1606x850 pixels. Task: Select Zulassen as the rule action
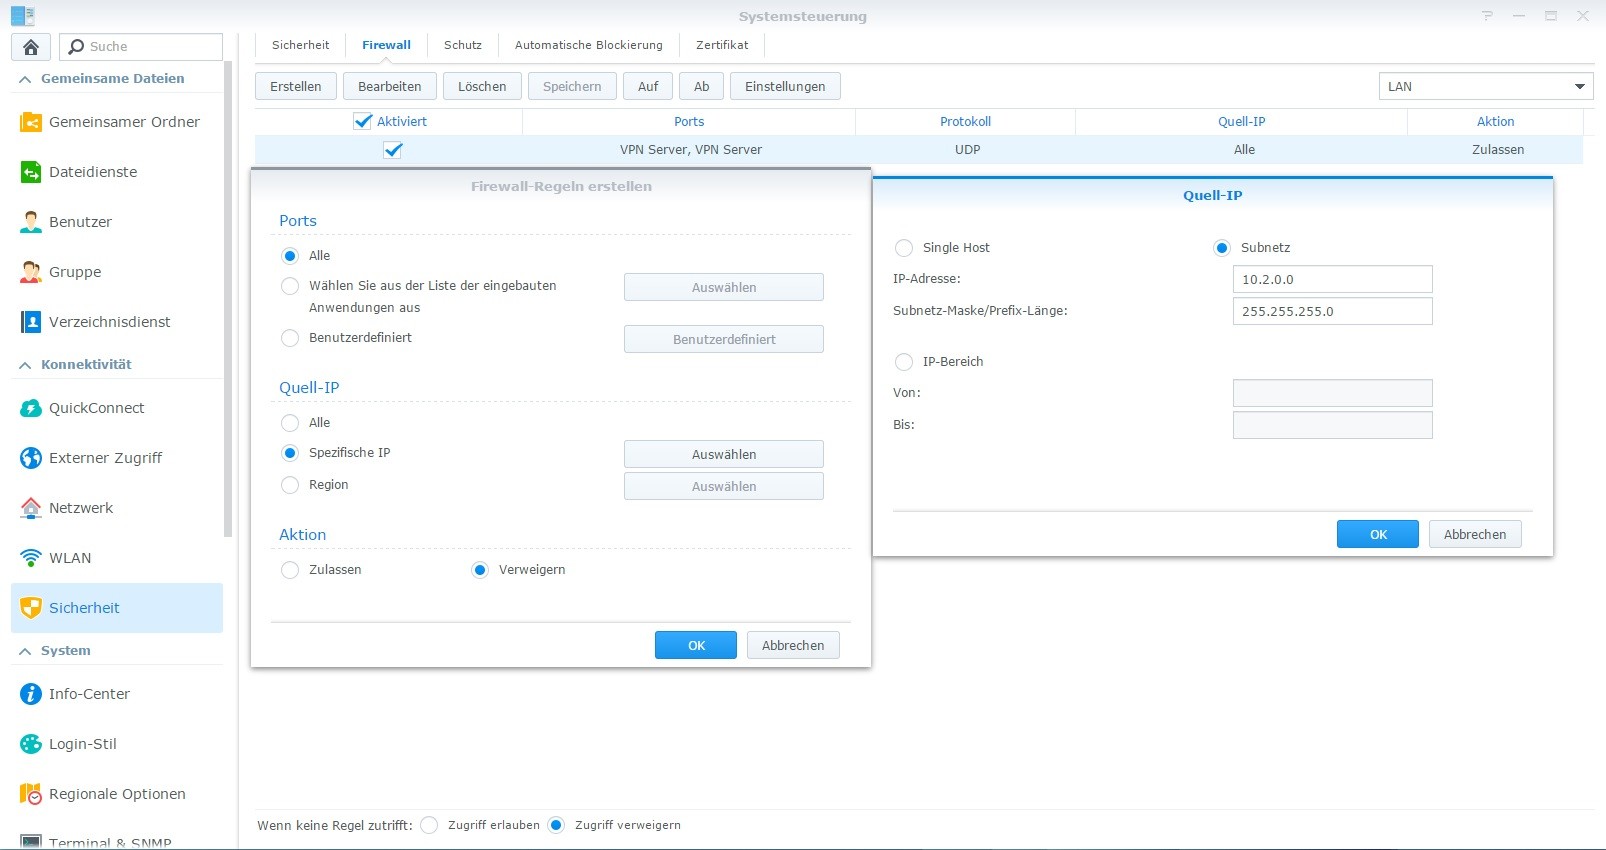[290, 570]
